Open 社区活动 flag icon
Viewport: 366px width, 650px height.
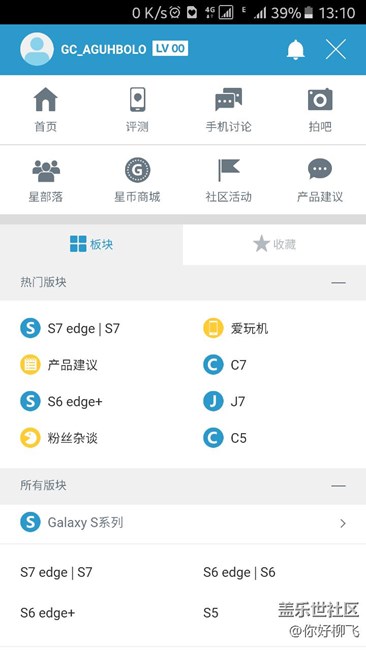coord(228,170)
